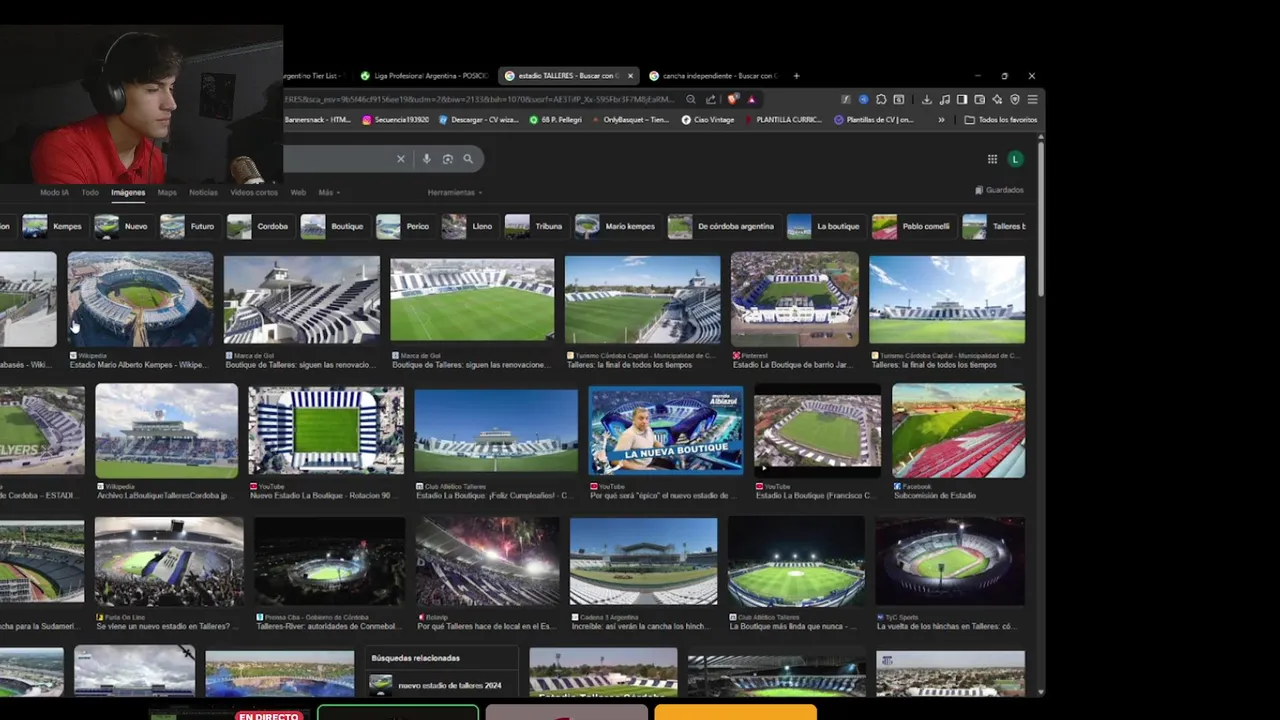Screen dimensions: 1280x720
Task: Start voice search with microphone icon
Action: [x=427, y=159]
